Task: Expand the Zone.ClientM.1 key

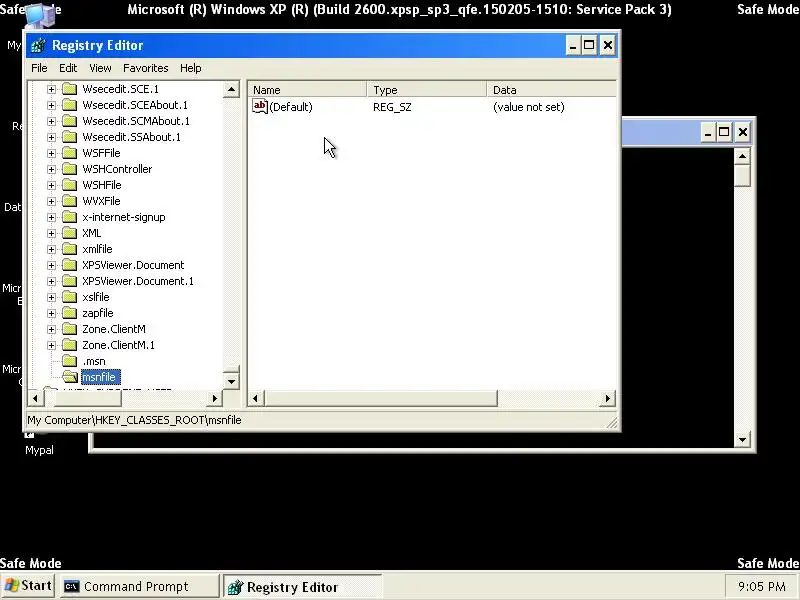Action: pos(51,345)
